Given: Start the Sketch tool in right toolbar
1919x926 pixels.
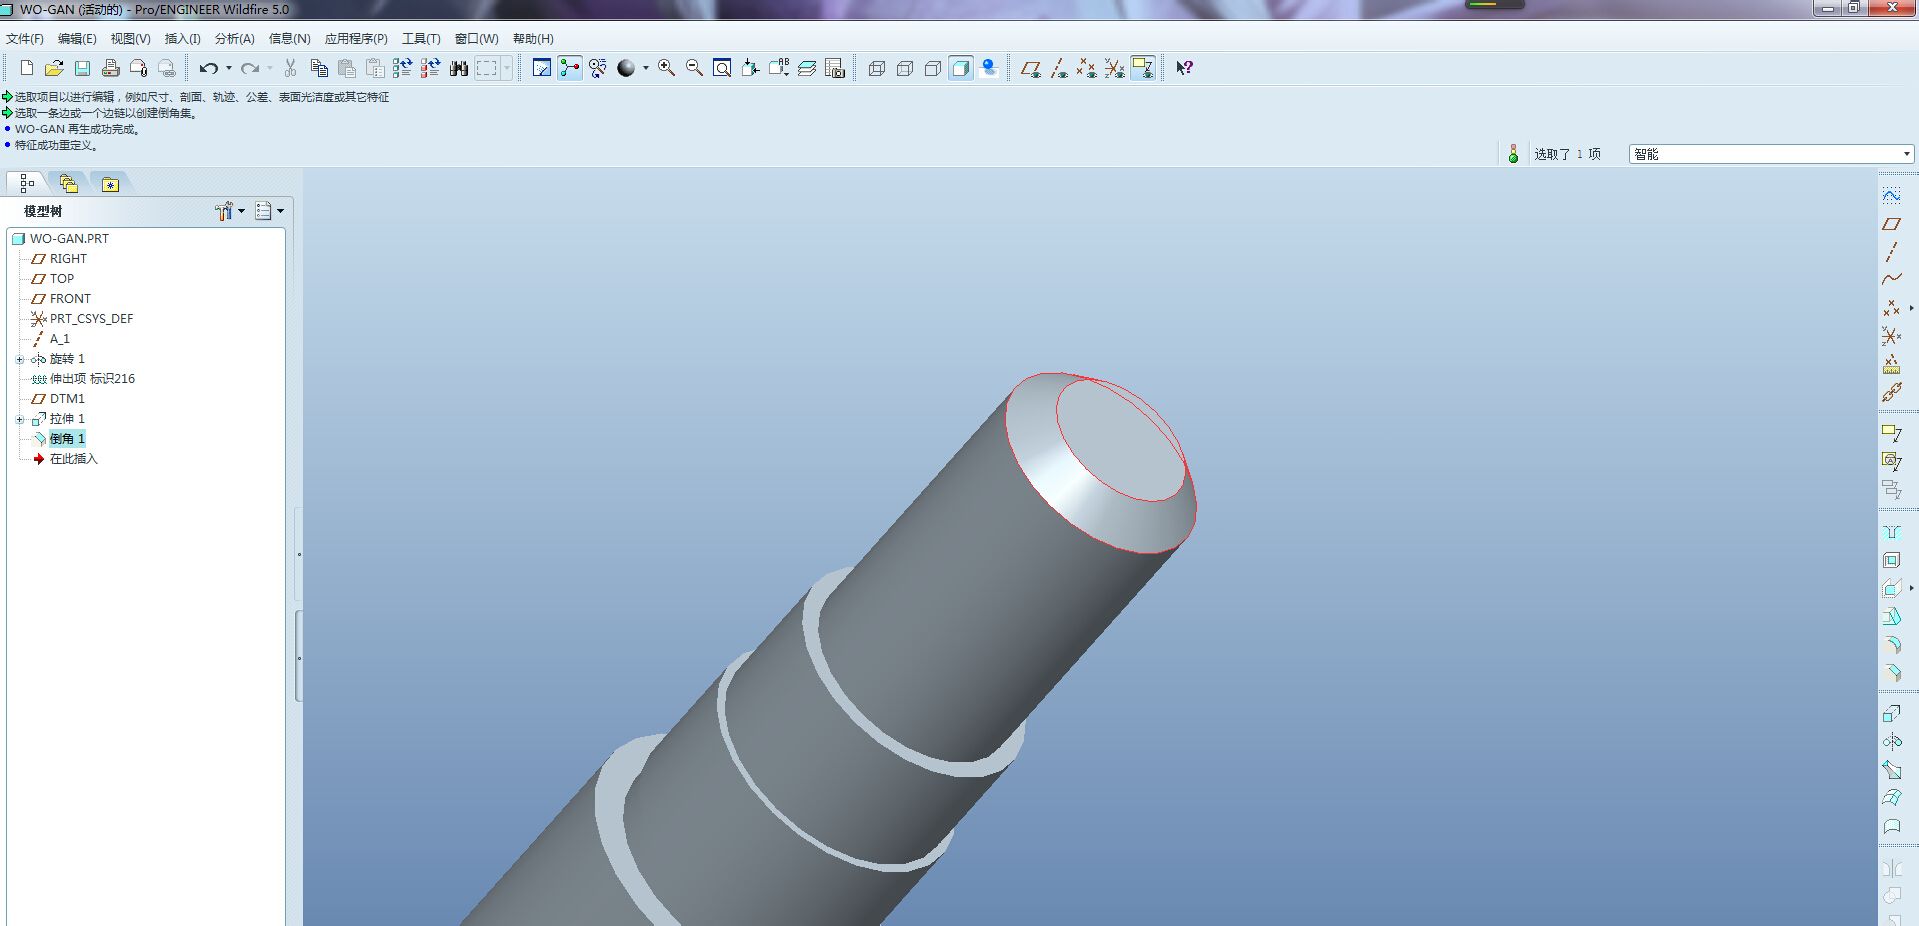Looking at the screenshot, I should point(1891,195).
